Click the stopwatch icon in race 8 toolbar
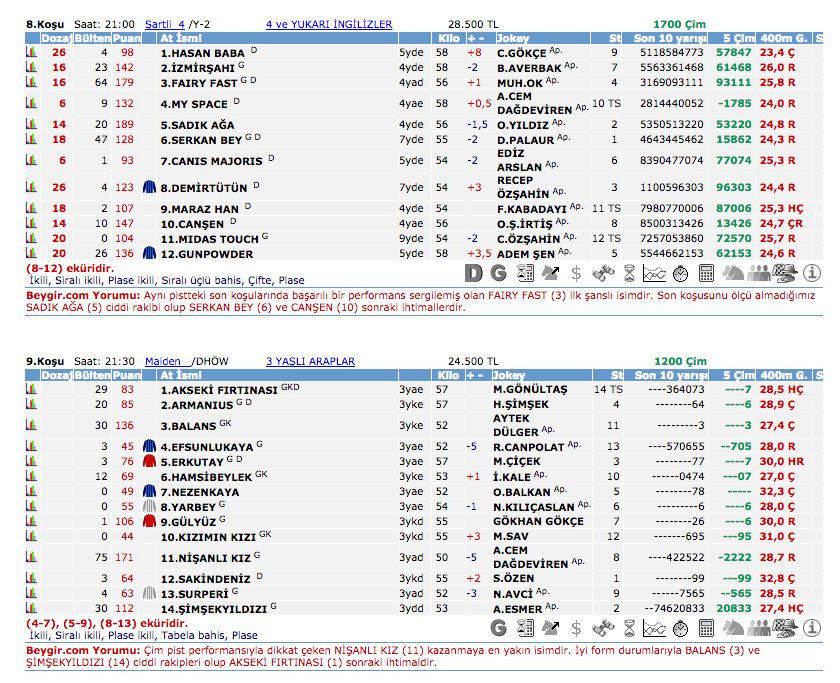The width and height of the screenshot is (840, 683). click(681, 271)
